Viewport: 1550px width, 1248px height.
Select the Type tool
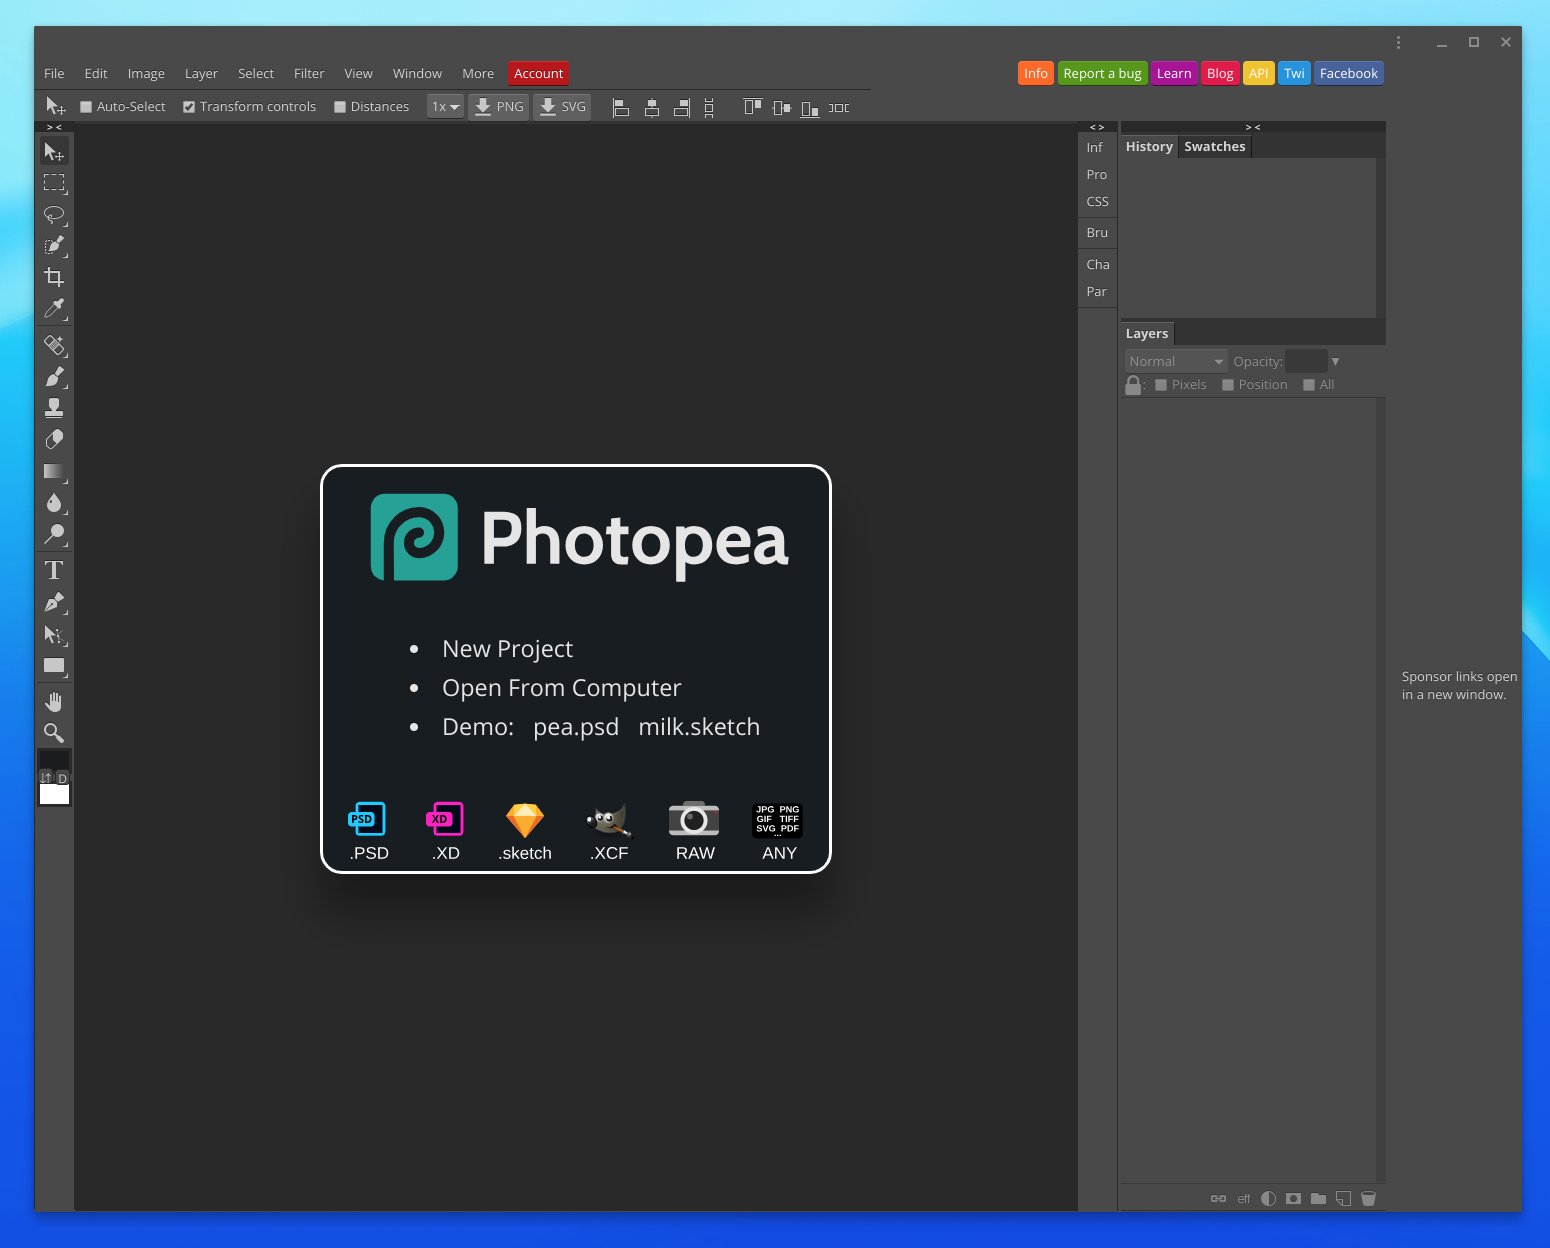(54, 571)
